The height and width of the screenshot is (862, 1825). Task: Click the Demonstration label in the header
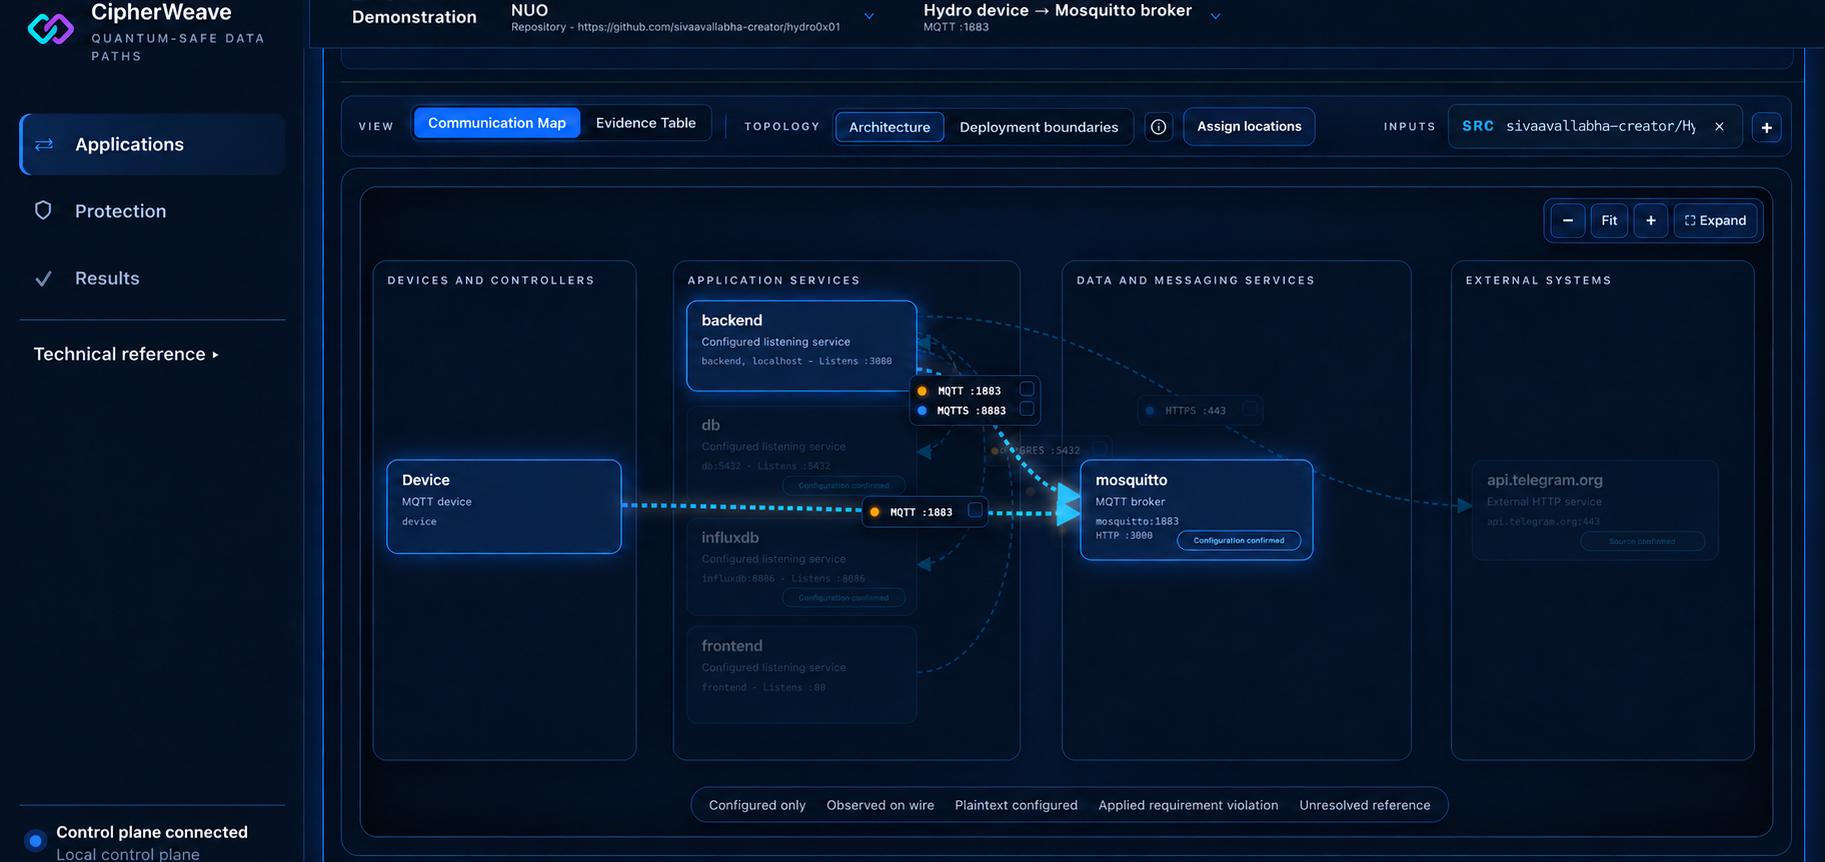[414, 17]
